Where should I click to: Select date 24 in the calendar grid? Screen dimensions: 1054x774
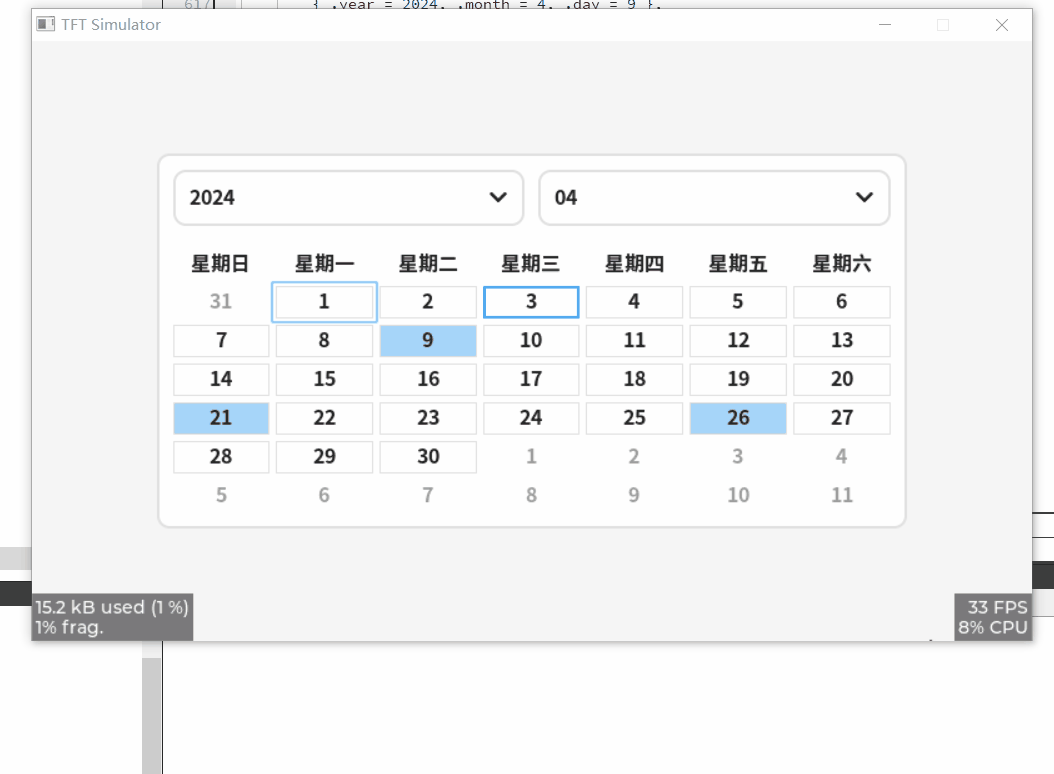coord(530,418)
